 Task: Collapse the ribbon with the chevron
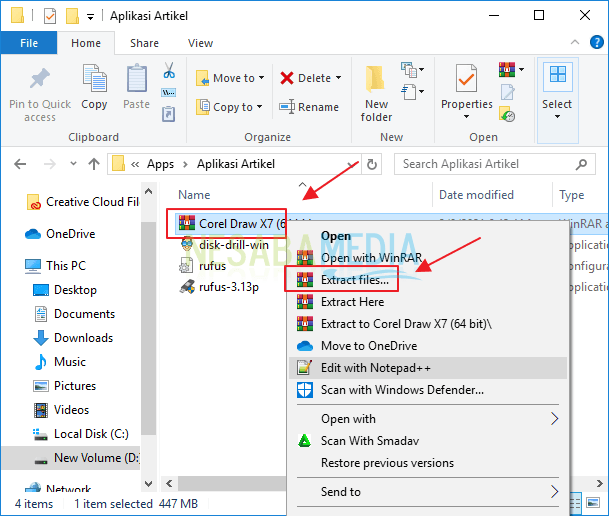point(575,42)
